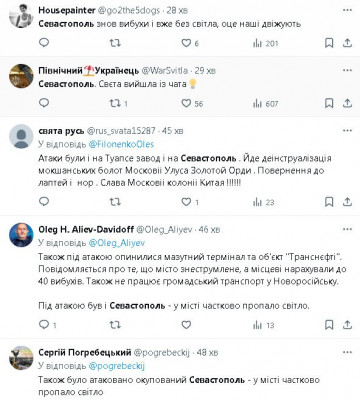360x400 pixels.
Task: Open the @pogrebeckij reply-to link
Action: coord(117,366)
